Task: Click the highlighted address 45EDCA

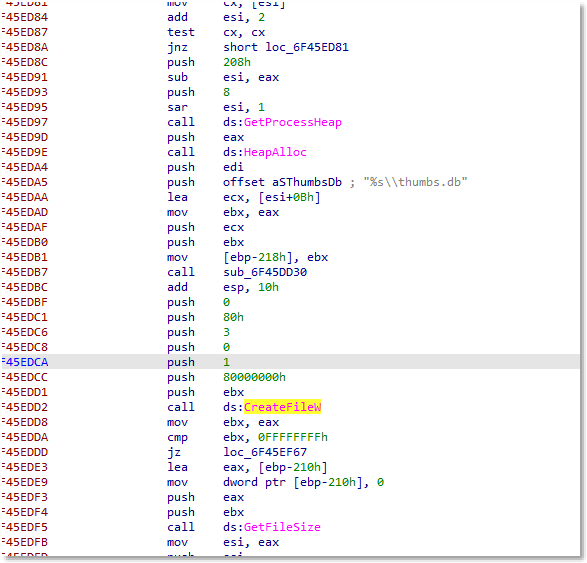Action: pyautogui.click(x=25, y=362)
